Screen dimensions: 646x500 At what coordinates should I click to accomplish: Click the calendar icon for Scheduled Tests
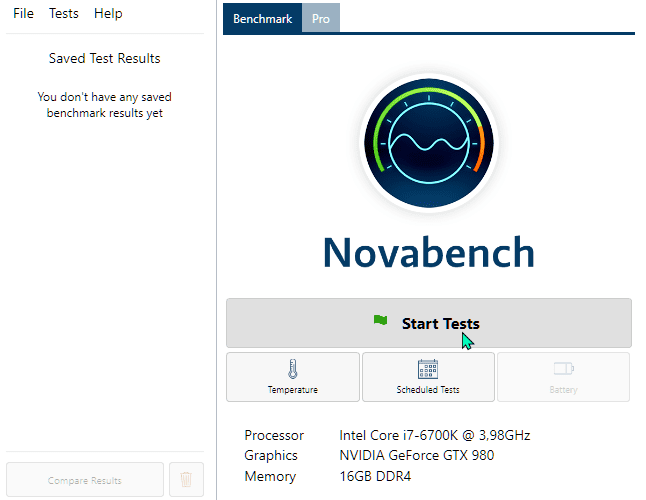click(x=428, y=369)
